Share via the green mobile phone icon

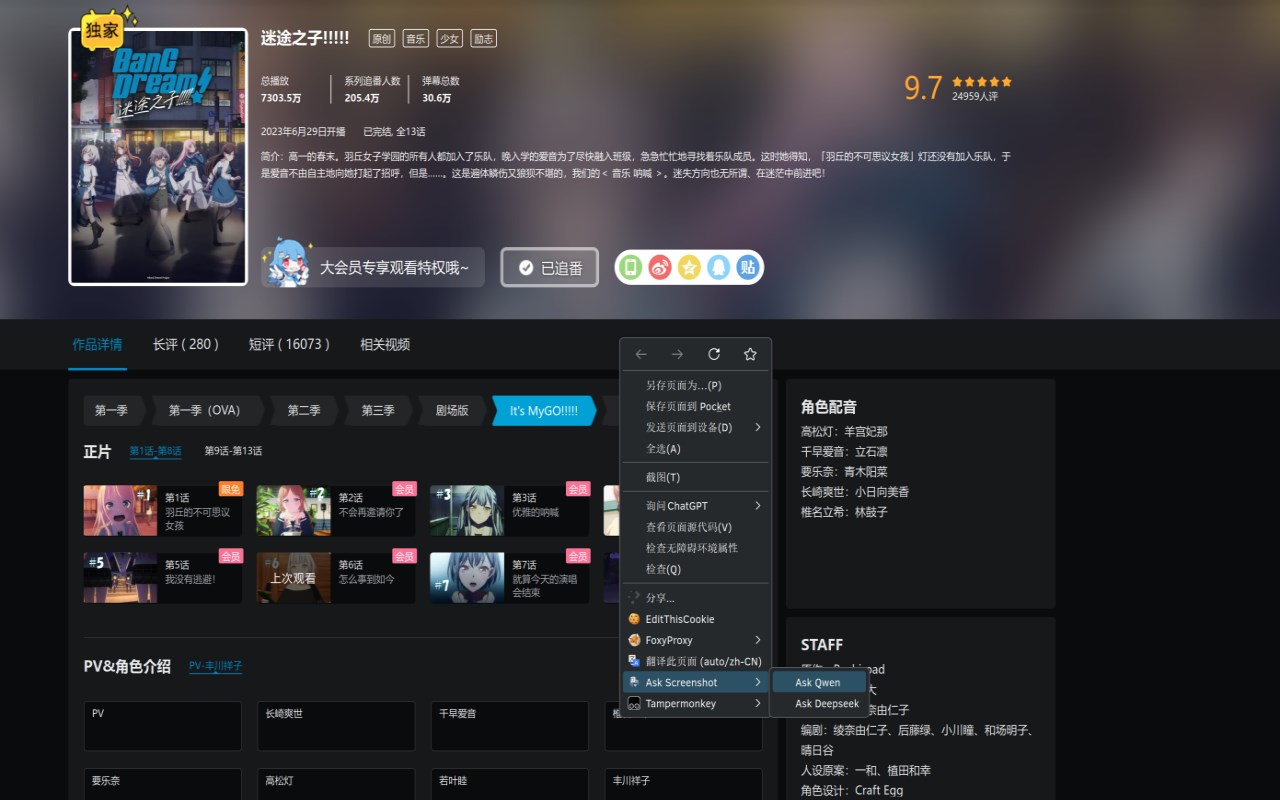(x=631, y=267)
